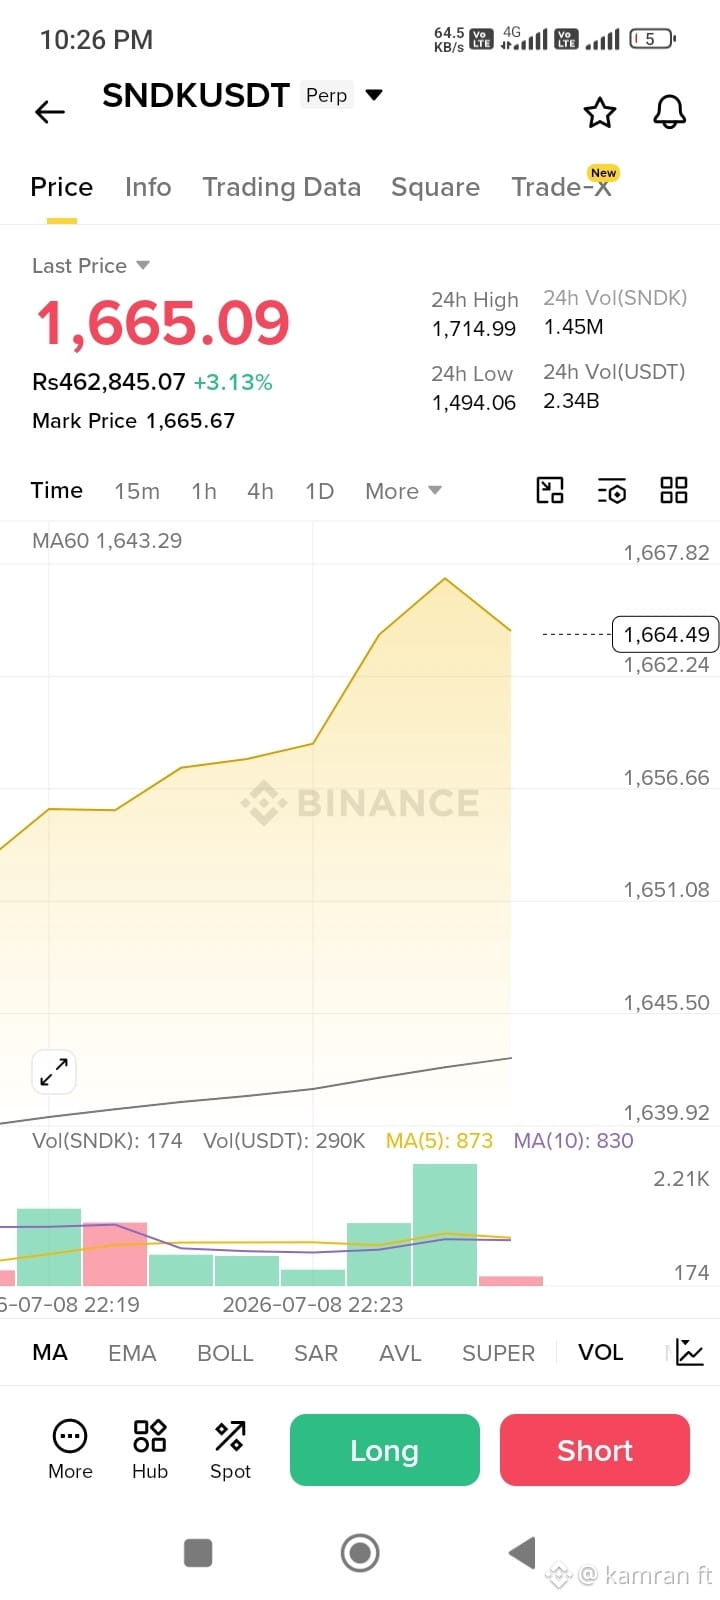720x1600 pixels.
Task: Switch to the Trading Data tab
Action: (x=281, y=187)
